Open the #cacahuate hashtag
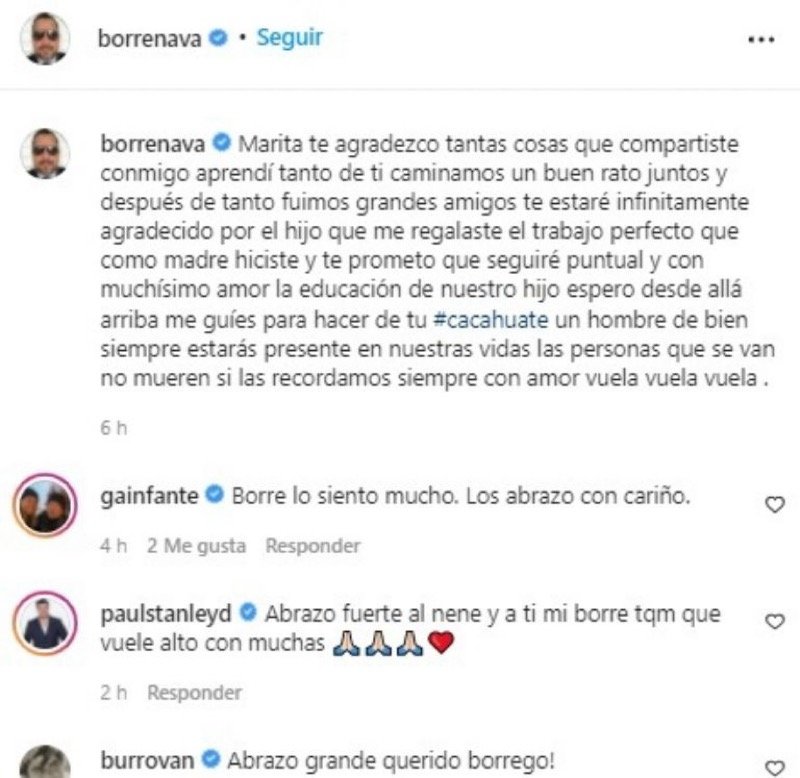Screen dimensions: 800x778 point(490,320)
